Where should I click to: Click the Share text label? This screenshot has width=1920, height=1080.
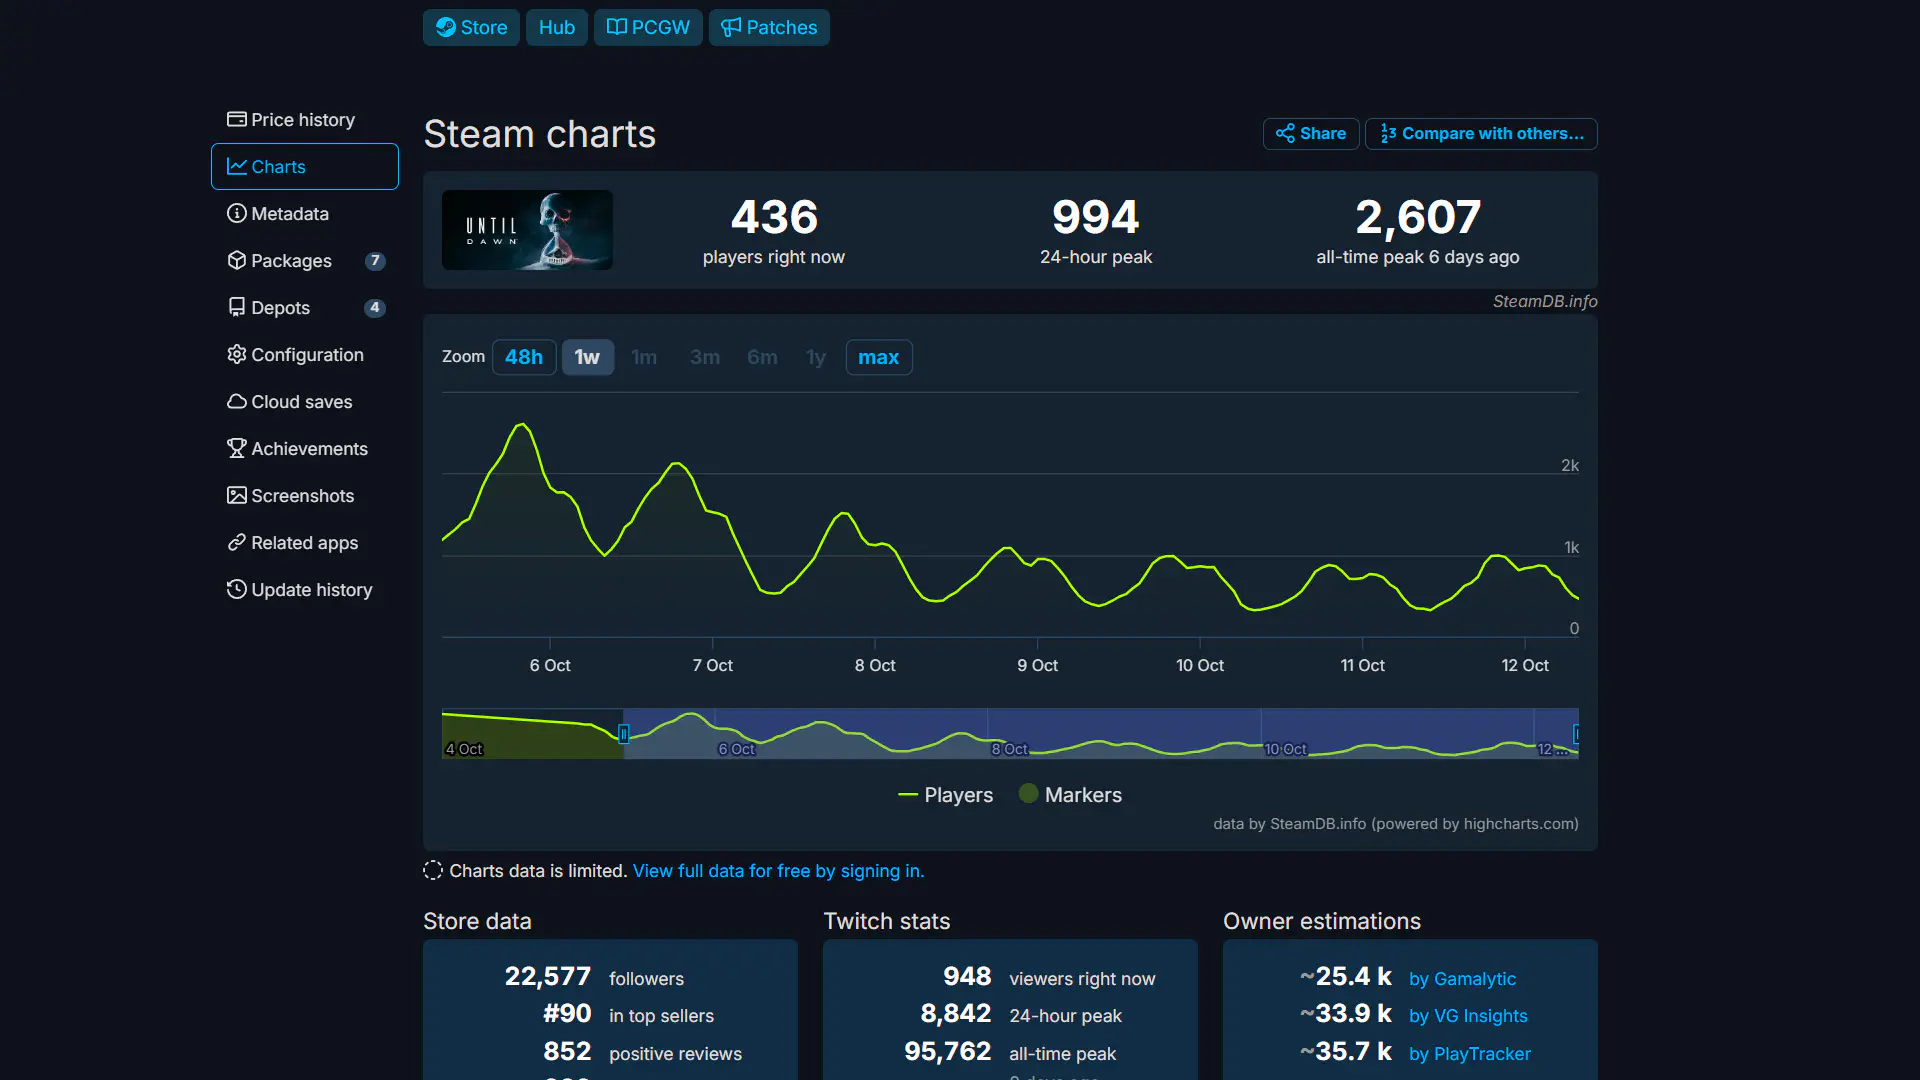click(1323, 133)
